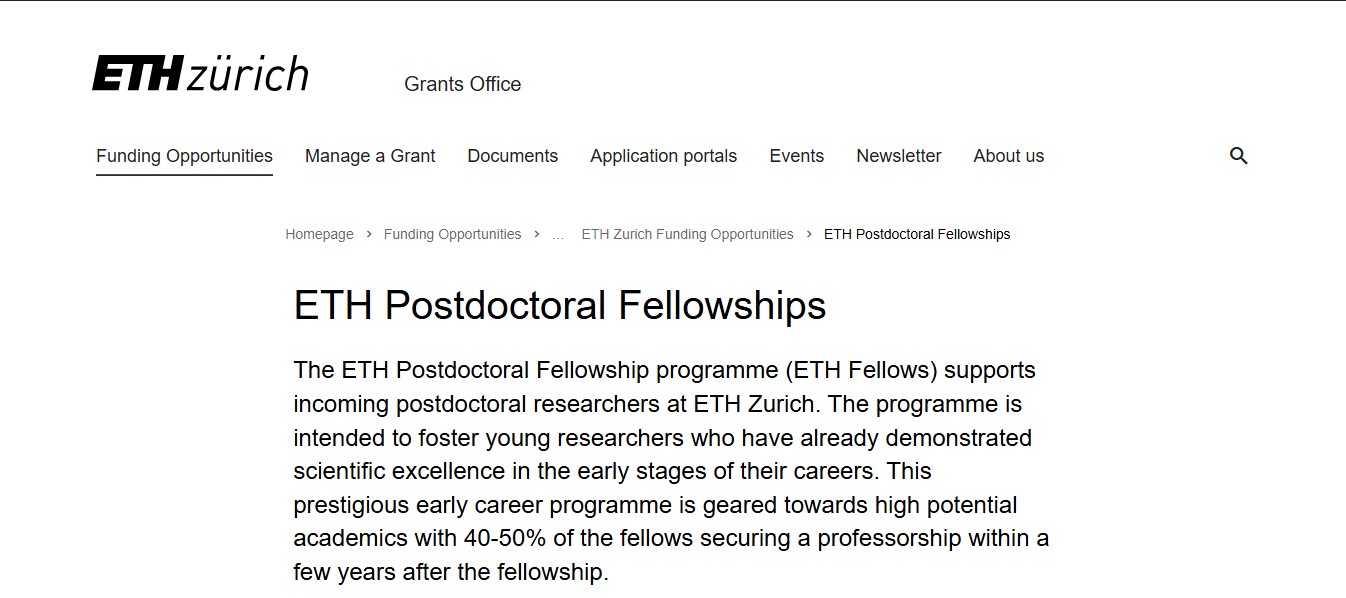Select About us in top navigation
1346x598 pixels.
1008,156
